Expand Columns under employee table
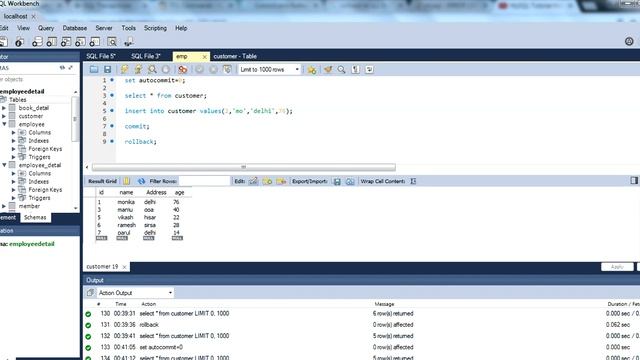The image size is (640, 360). [x=13, y=133]
